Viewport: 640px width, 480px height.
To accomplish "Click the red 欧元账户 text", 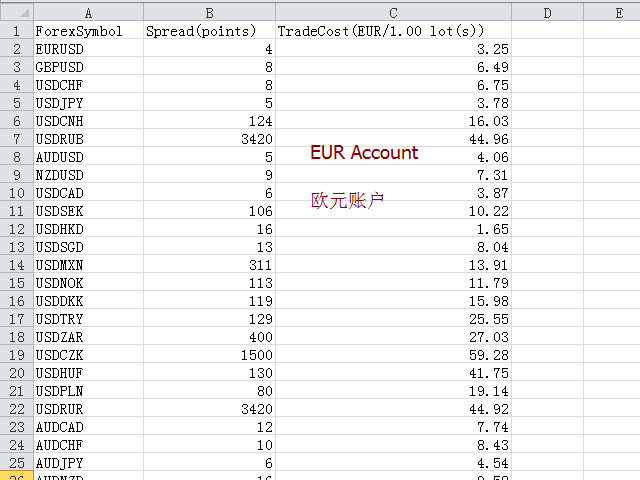I will pyautogui.click(x=347, y=200).
